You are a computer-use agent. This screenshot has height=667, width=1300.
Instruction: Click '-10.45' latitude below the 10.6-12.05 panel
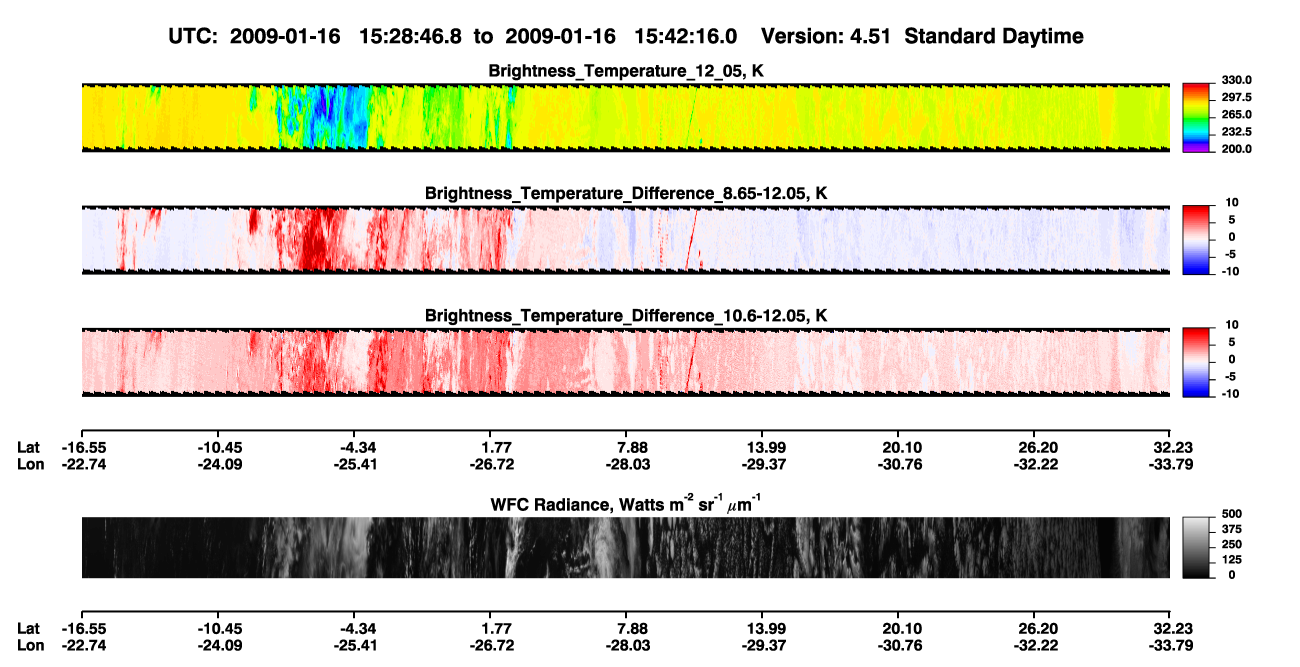tap(220, 447)
